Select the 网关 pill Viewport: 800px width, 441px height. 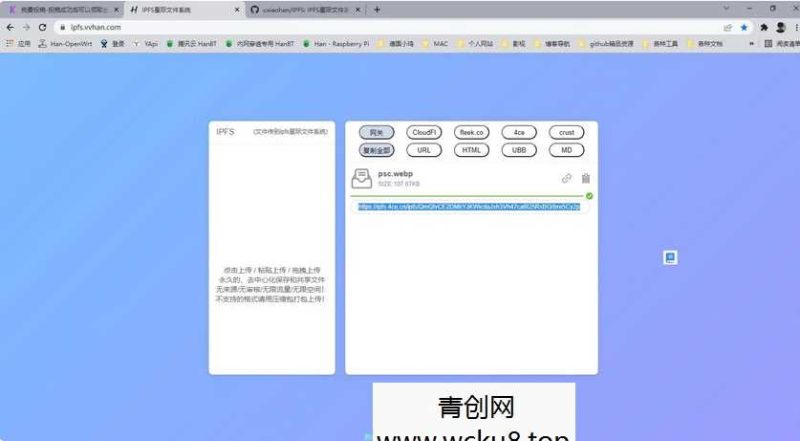click(x=377, y=133)
